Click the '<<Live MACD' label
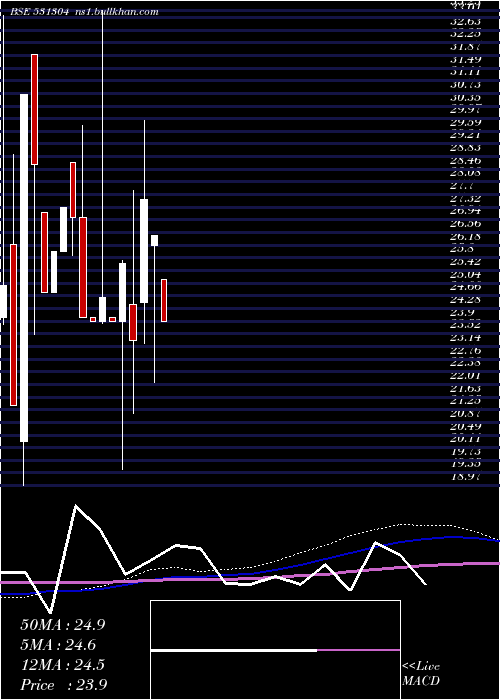The height and width of the screenshot is (700, 500). [x=421, y=673]
